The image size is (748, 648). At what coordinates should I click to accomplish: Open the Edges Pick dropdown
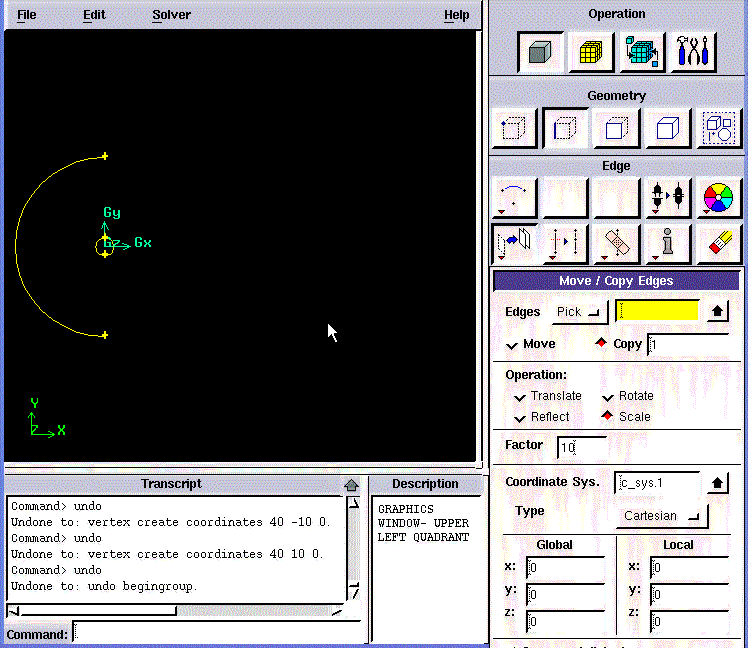pyautogui.click(x=580, y=312)
